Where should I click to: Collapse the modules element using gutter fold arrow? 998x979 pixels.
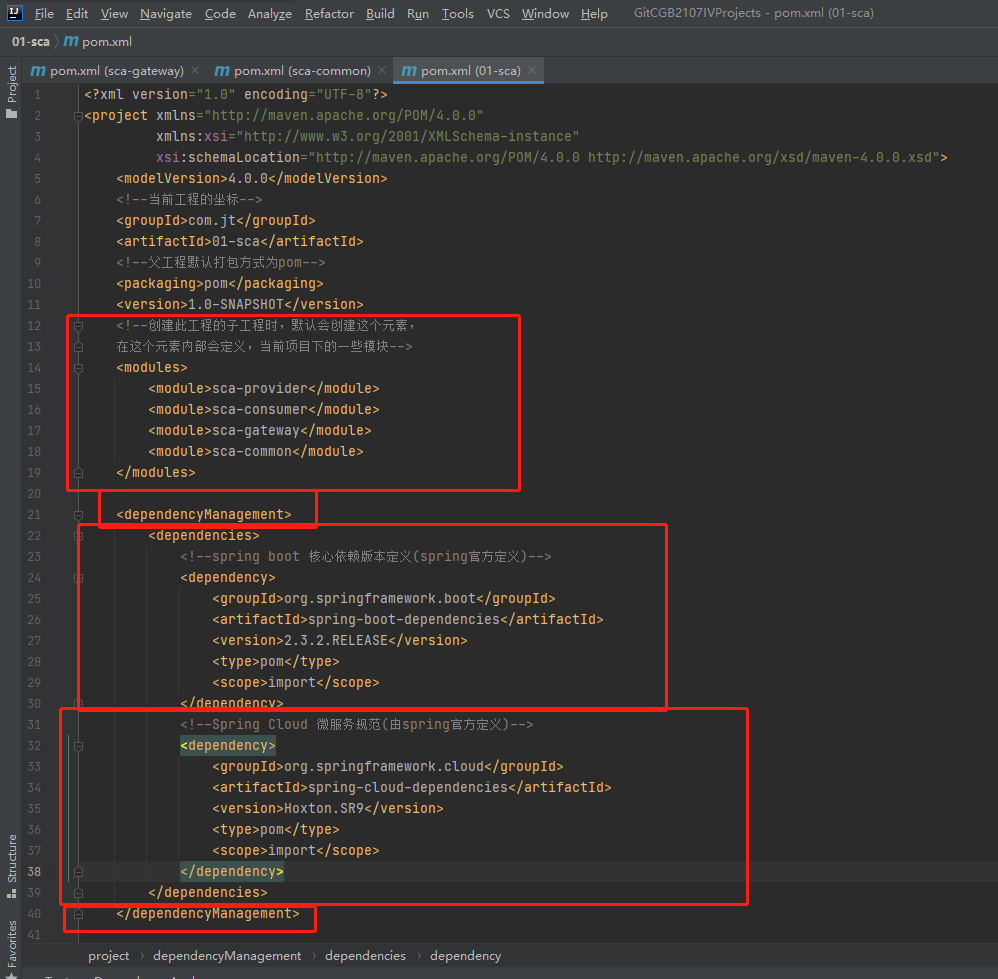tap(76, 367)
